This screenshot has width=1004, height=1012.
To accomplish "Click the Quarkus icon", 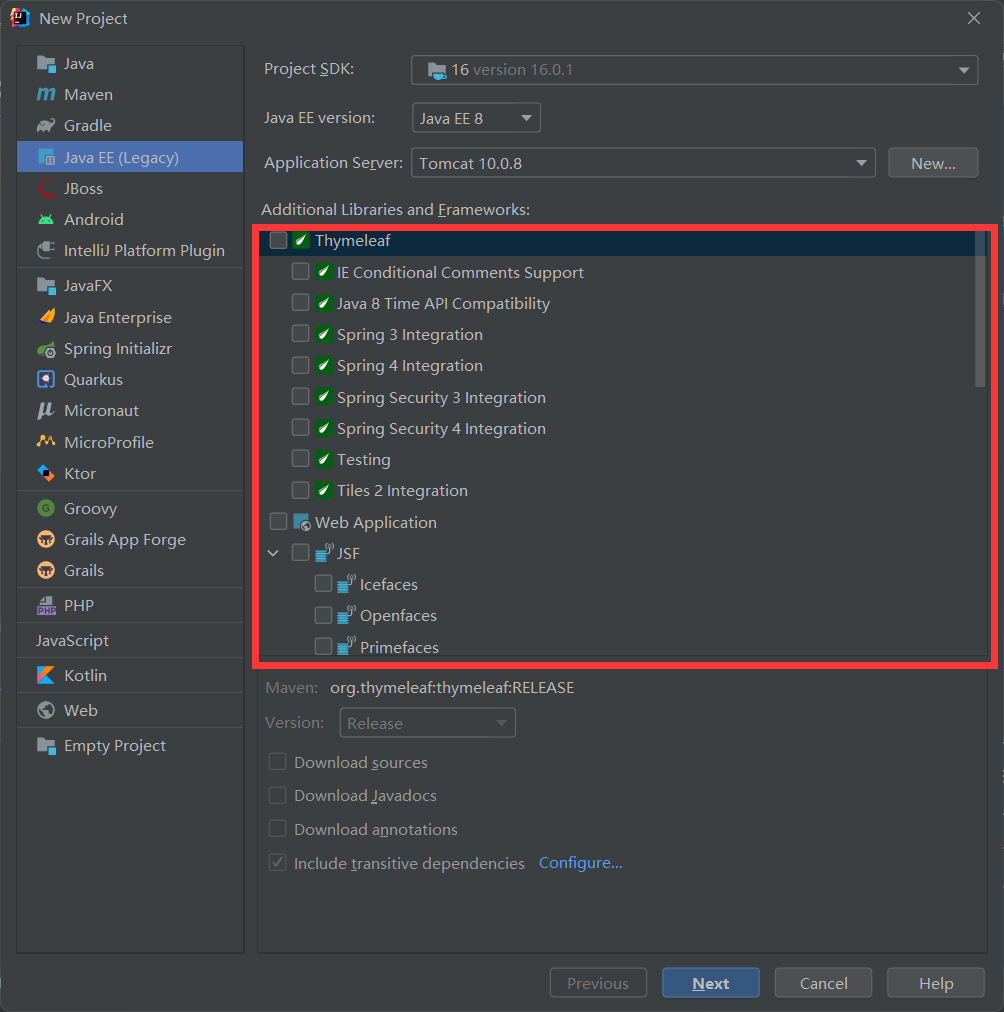I will coord(46,380).
